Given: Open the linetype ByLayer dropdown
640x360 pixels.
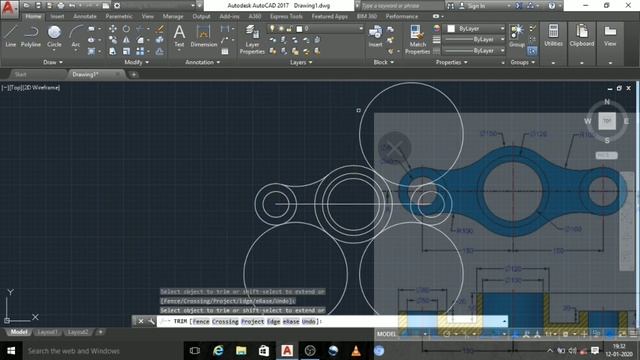Looking at the screenshot, I should [x=474, y=51].
